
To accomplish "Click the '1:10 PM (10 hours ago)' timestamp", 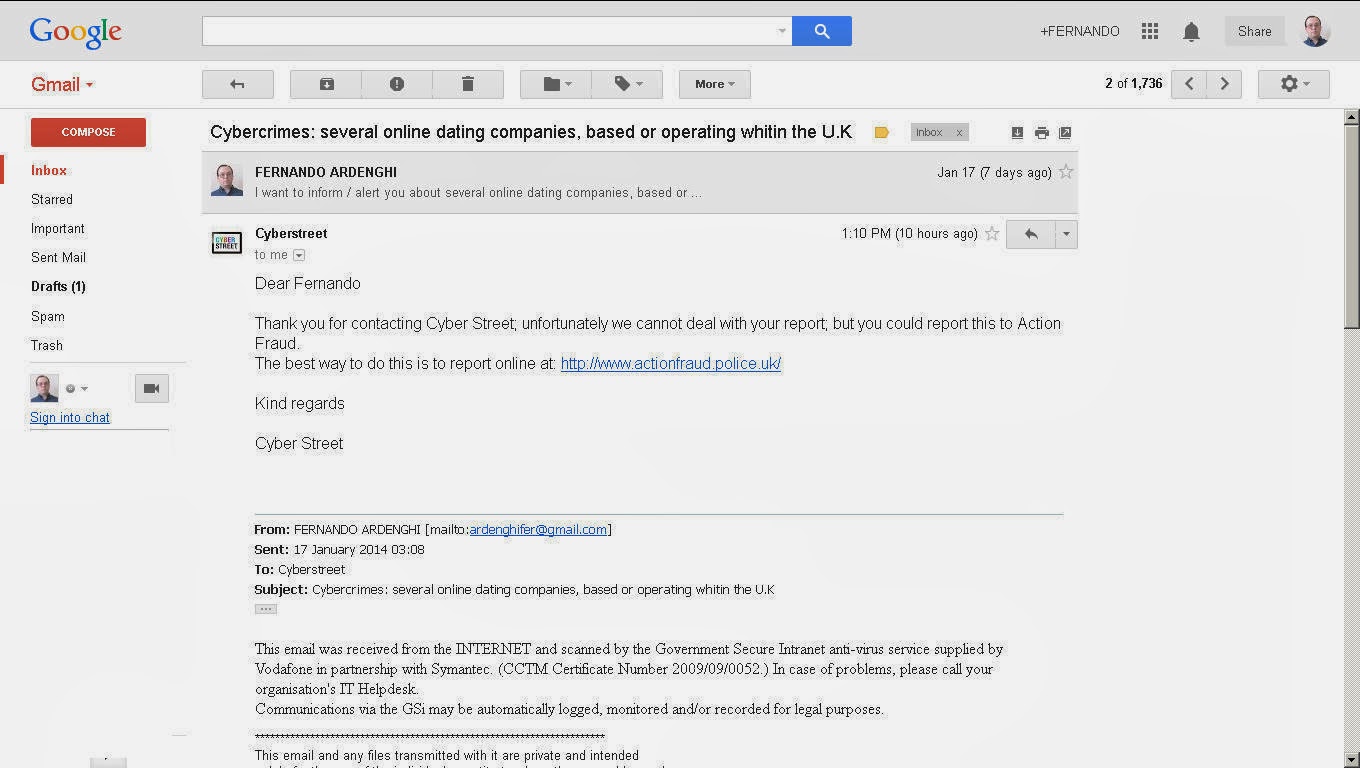I will point(909,233).
